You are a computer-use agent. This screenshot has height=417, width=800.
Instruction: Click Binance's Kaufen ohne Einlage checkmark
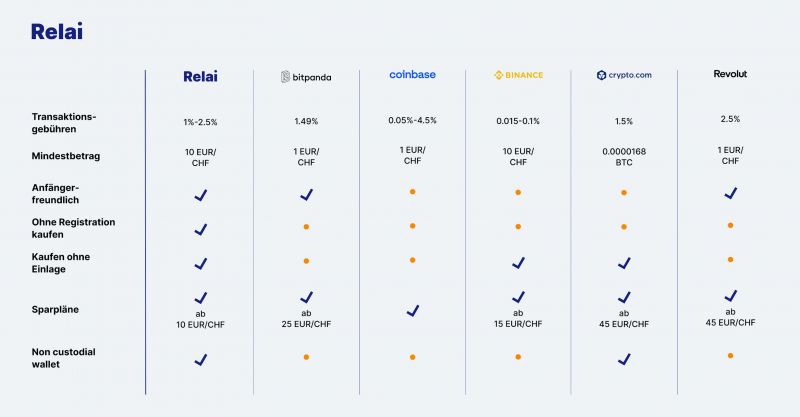518,263
